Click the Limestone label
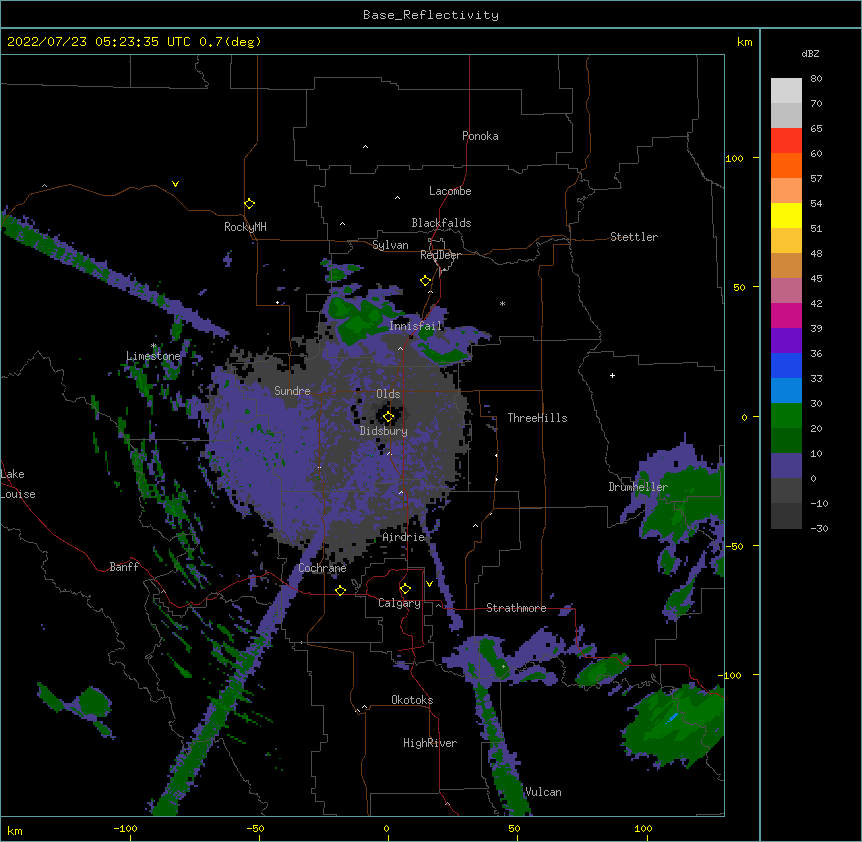 (x=153, y=356)
